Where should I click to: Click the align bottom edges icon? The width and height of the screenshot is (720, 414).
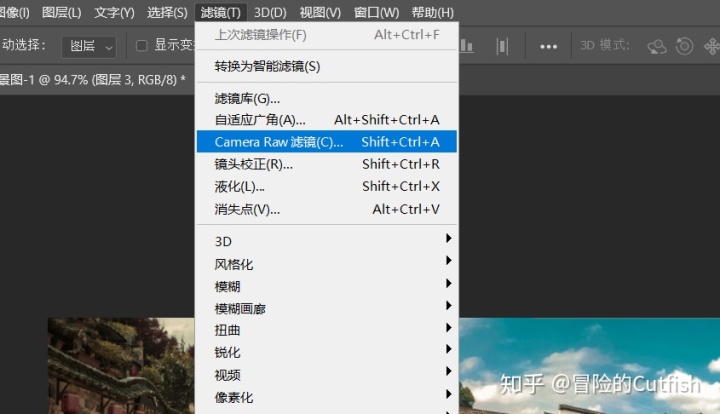point(467,46)
